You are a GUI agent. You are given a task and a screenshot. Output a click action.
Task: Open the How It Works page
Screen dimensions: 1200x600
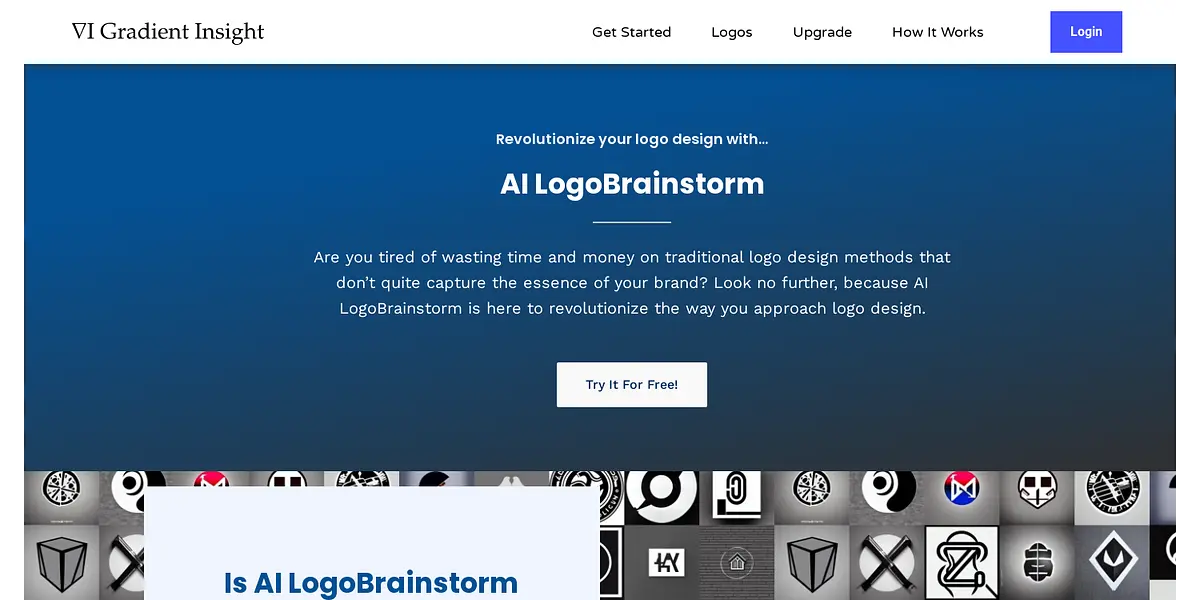click(937, 32)
